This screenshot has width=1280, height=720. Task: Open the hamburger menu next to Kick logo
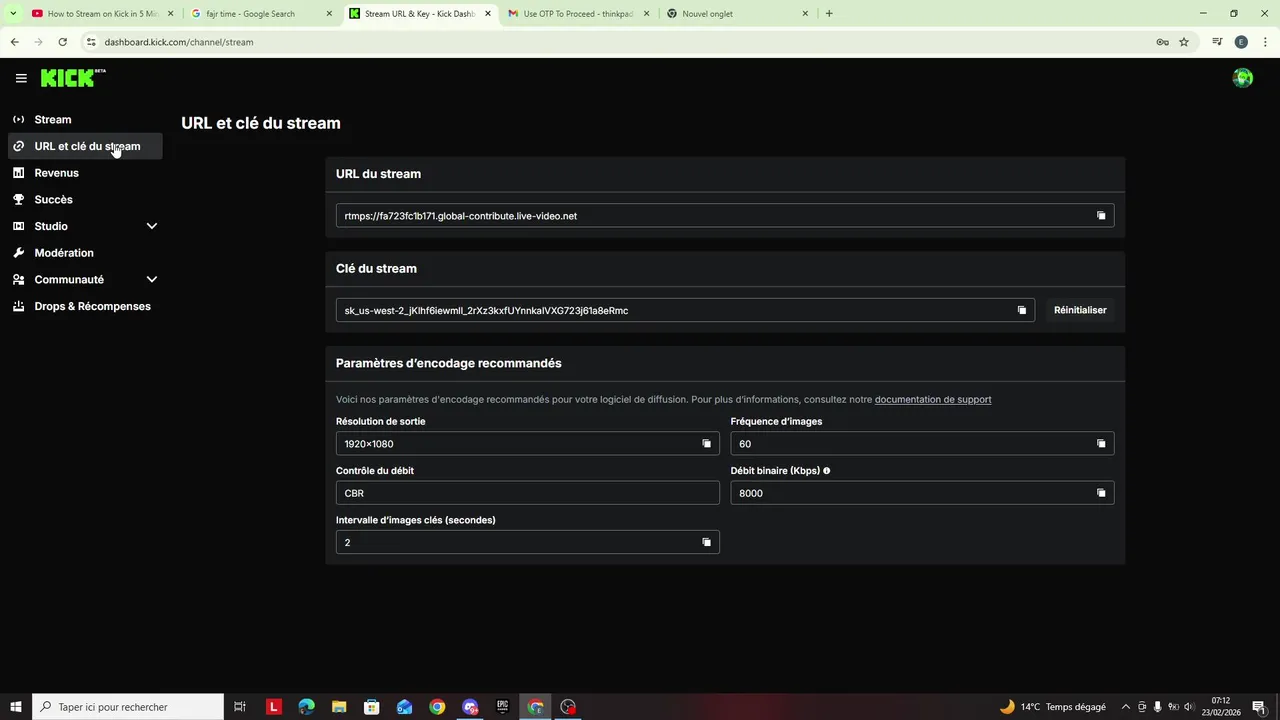coord(21,78)
